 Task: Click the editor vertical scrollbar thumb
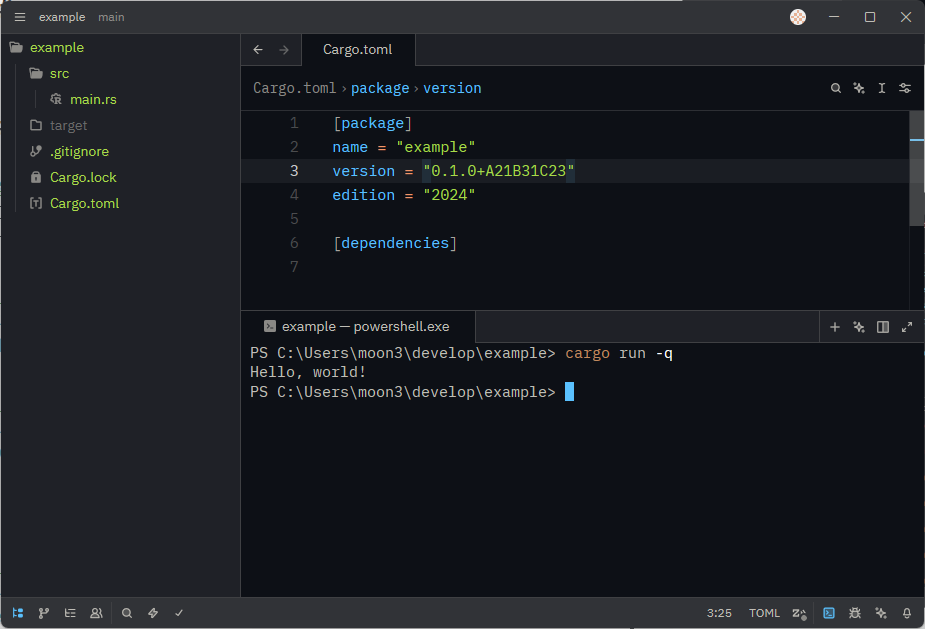click(916, 168)
